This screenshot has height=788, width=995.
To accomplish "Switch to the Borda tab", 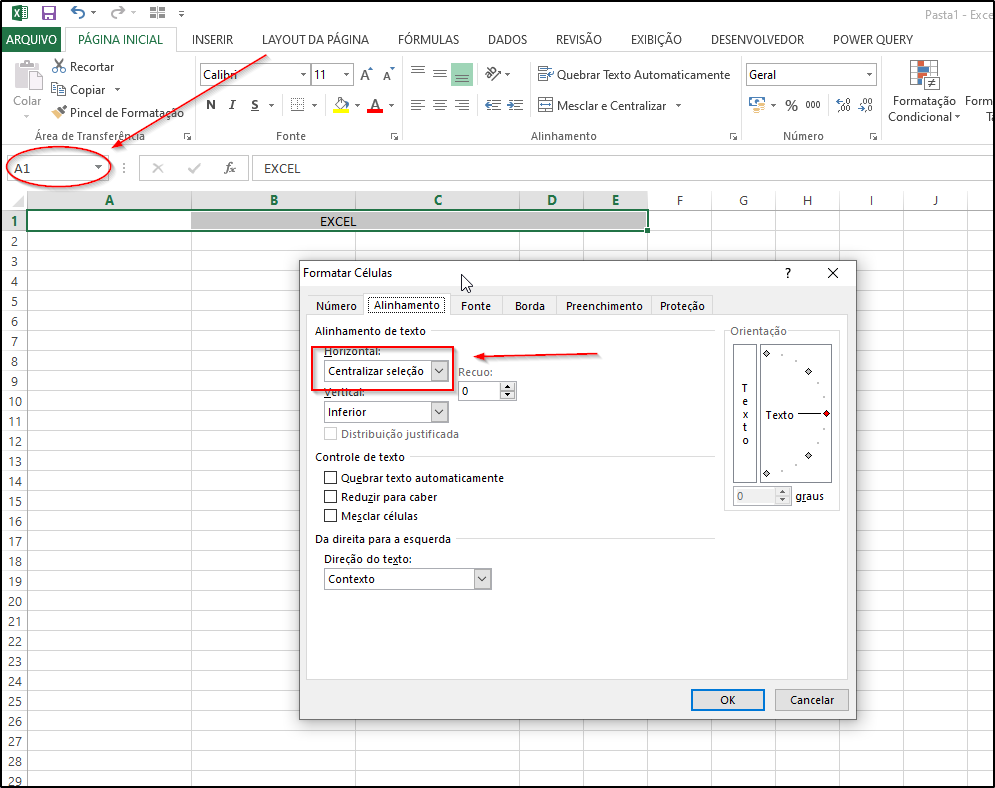I will click(x=529, y=306).
